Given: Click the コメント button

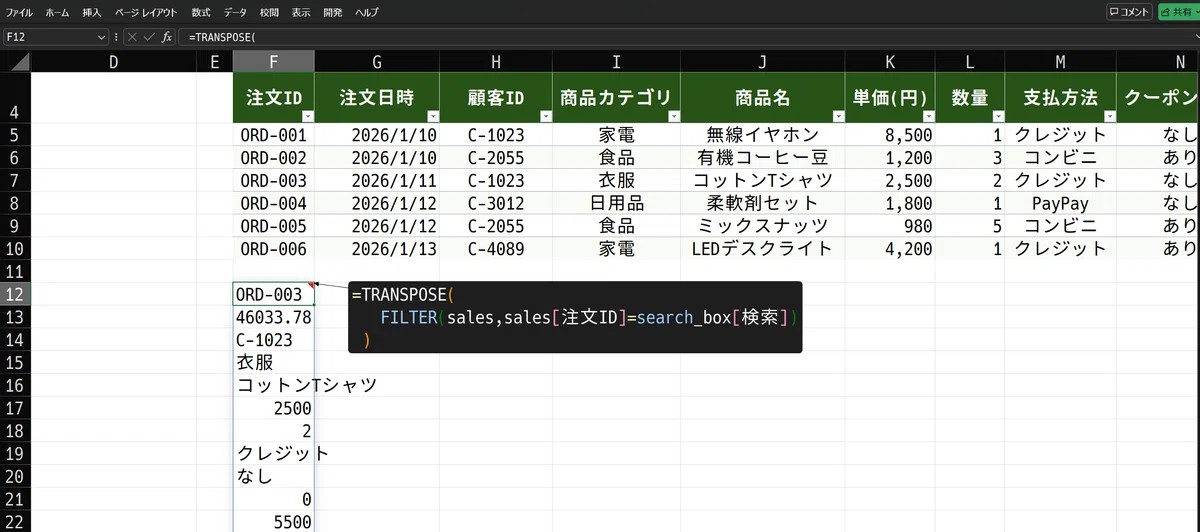Looking at the screenshot, I should tap(1129, 12).
